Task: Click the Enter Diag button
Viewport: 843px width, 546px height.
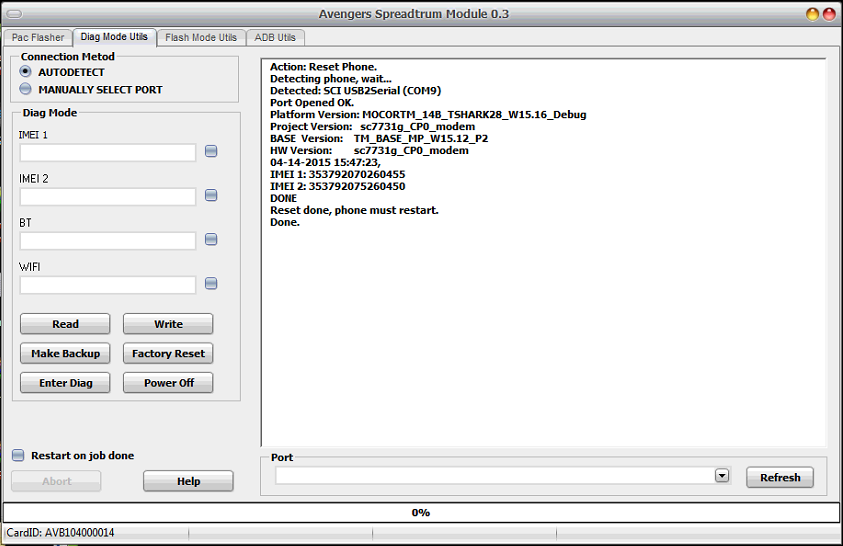Action: [65, 383]
